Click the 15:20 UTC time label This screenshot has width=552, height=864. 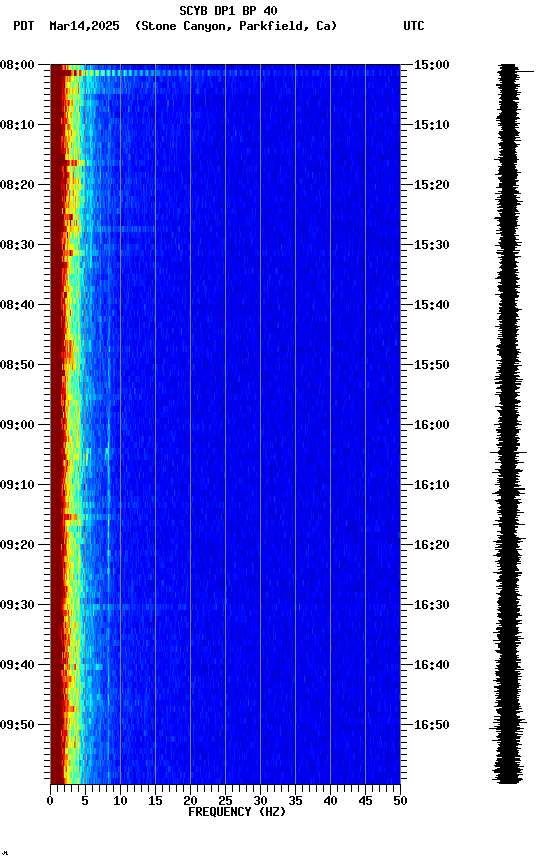431,185
